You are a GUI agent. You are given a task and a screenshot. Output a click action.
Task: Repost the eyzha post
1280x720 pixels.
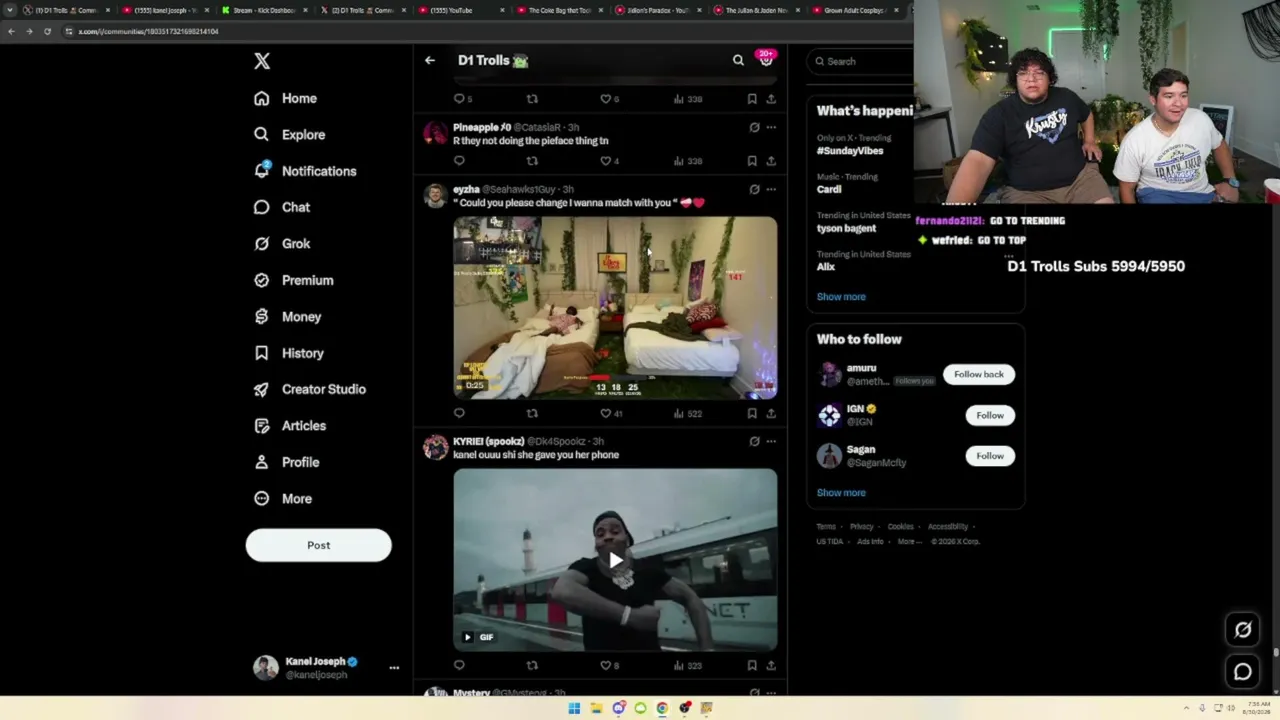(532, 413)
